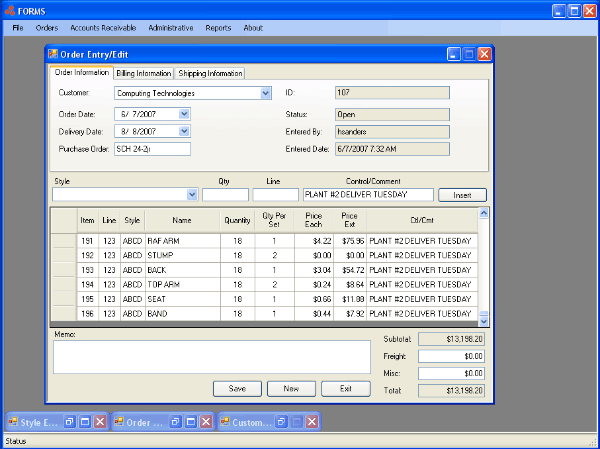
Task: Click the Save button
Action: tap(237, 389)
